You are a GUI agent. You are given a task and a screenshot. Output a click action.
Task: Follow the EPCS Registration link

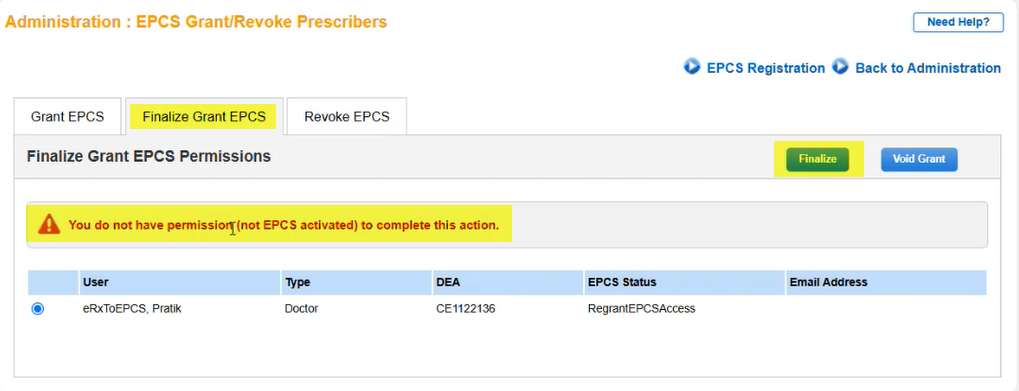(766, 68)
